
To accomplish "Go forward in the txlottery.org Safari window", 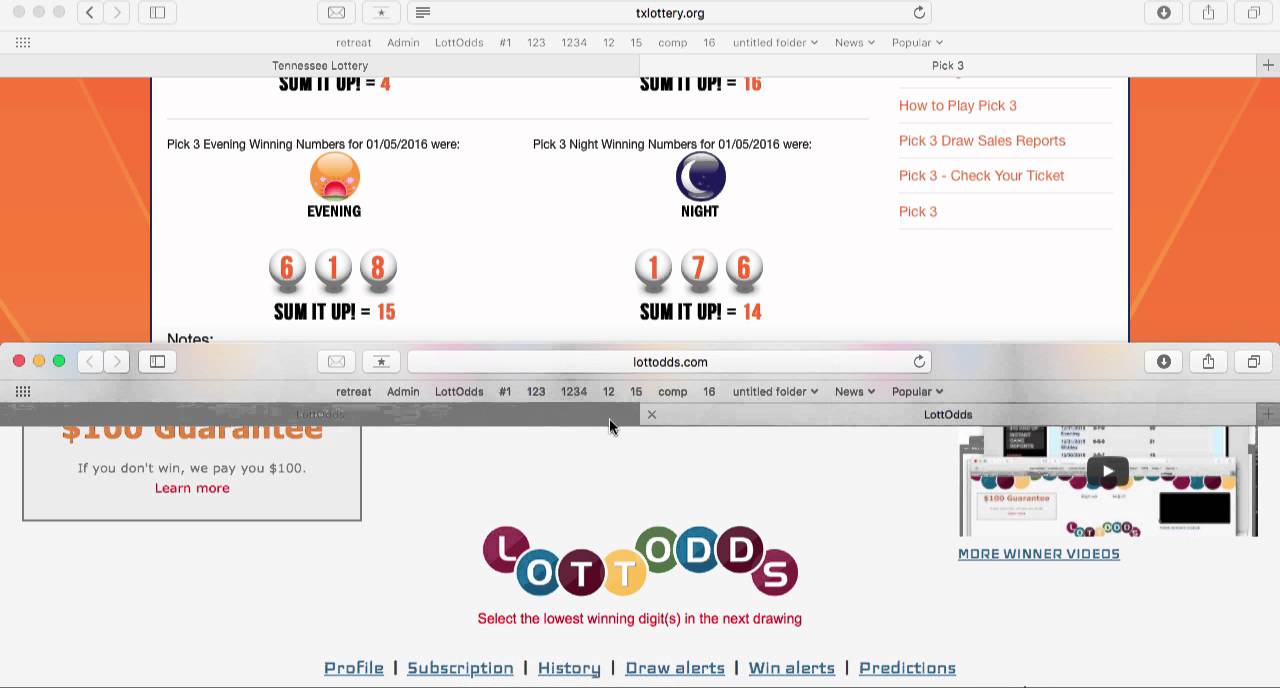I will (x=117, y=13).
